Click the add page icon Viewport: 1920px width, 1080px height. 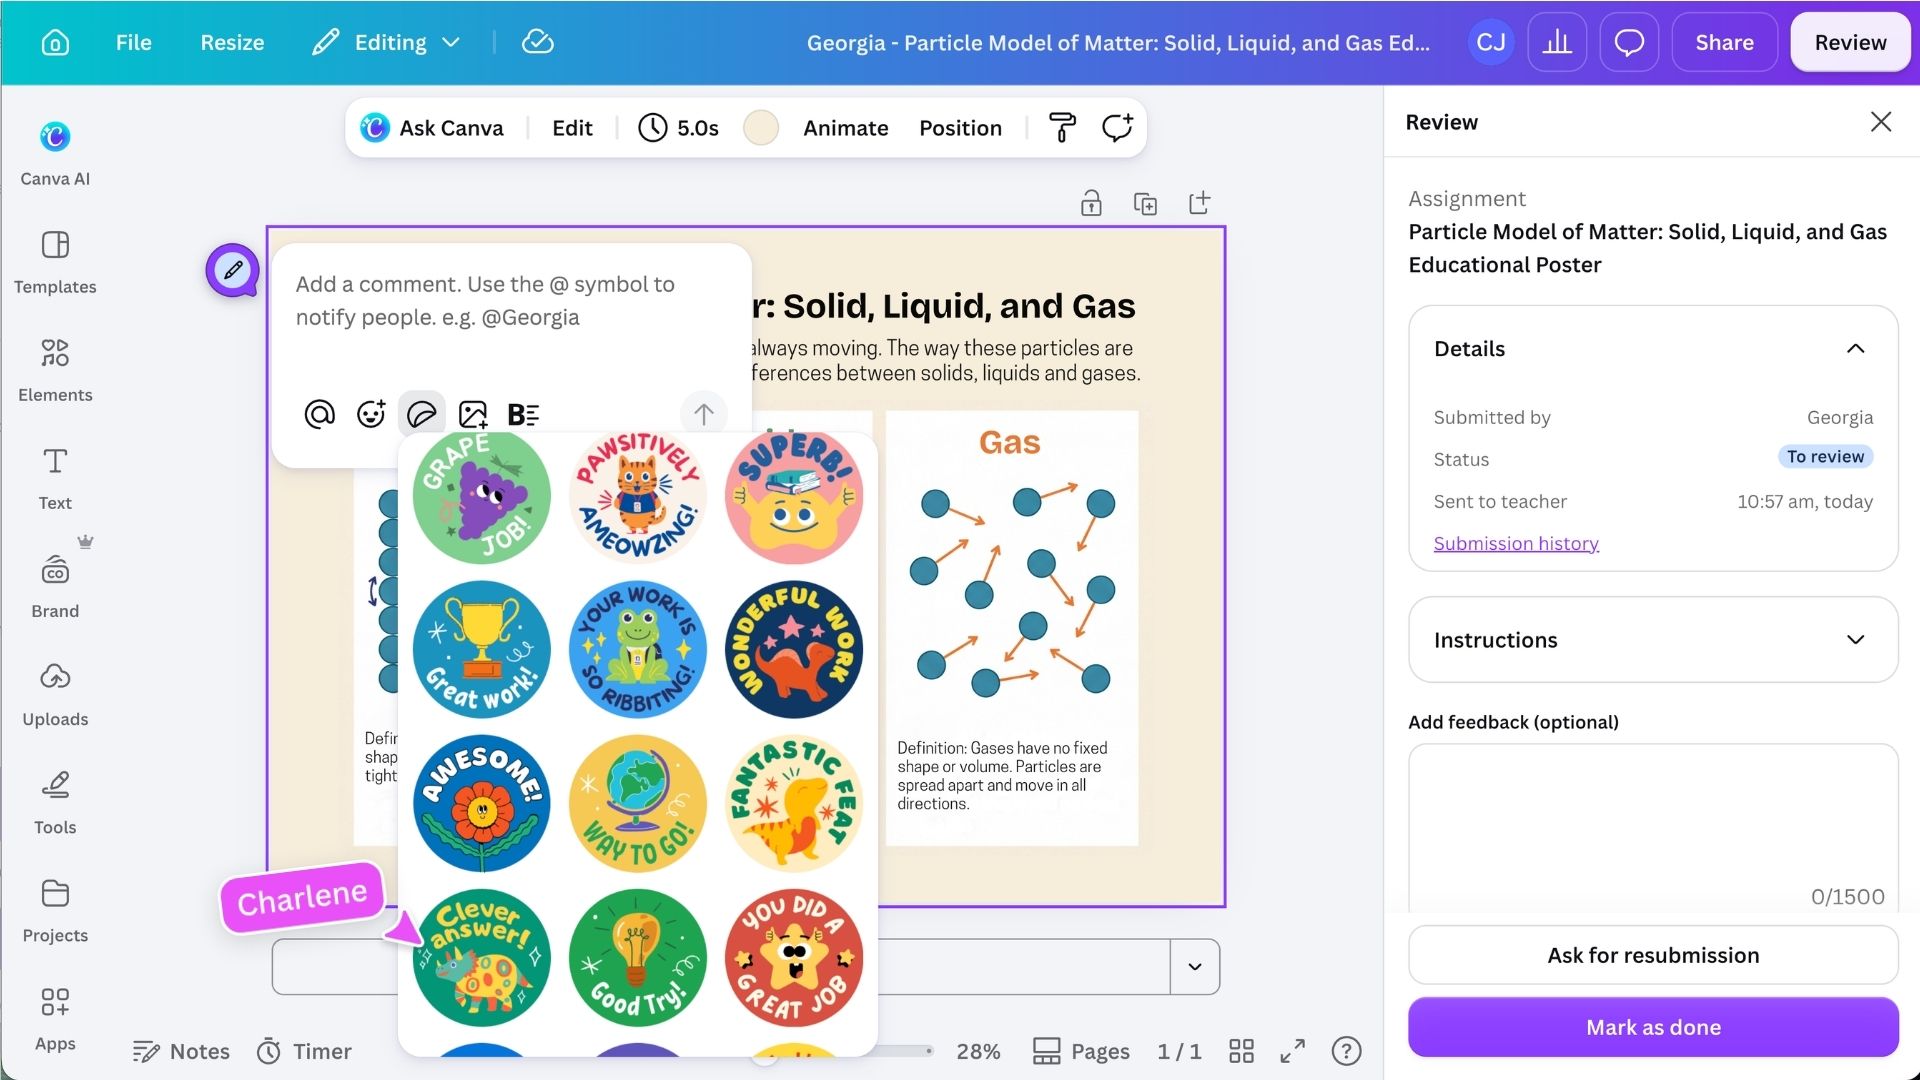pos(1199,203)
